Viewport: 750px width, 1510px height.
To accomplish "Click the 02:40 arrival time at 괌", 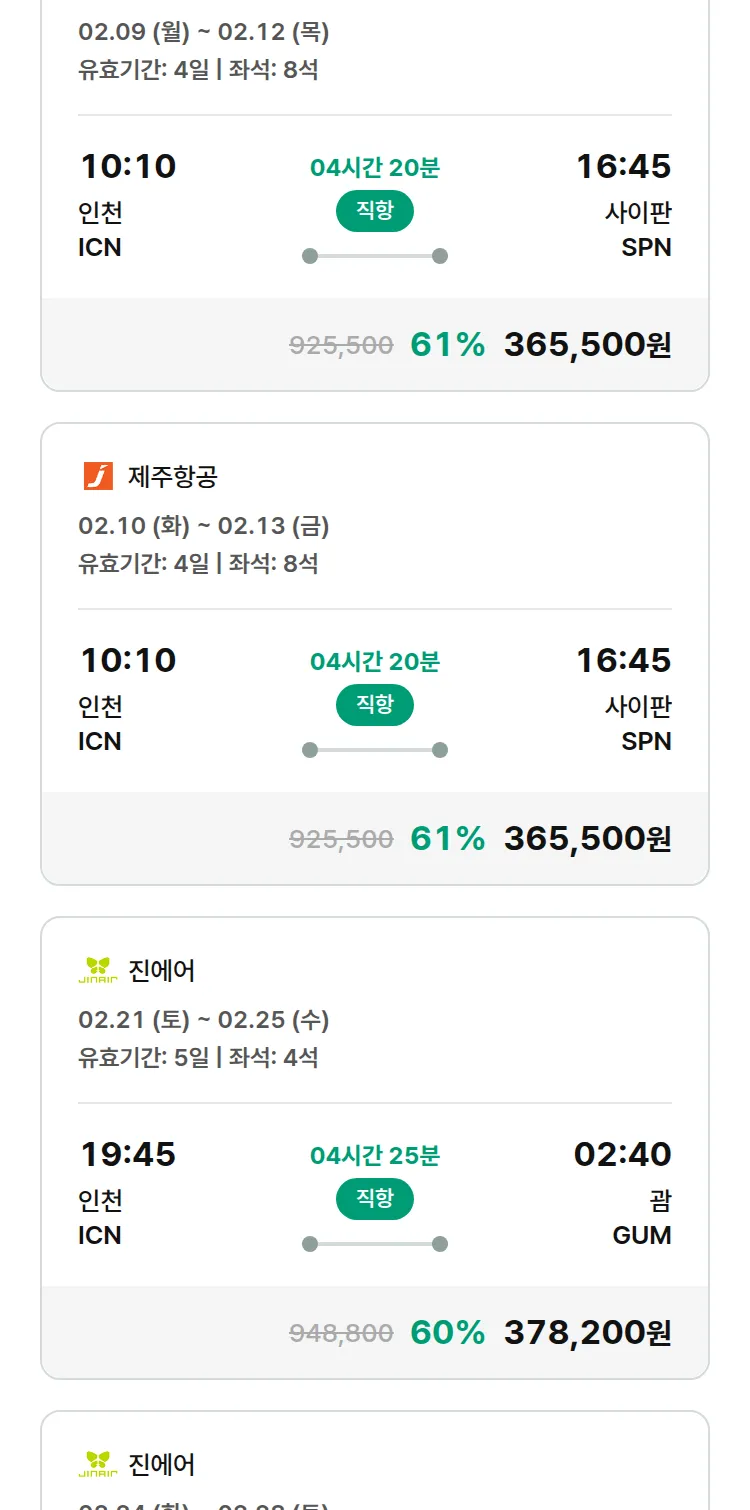I will point(622,1154).
